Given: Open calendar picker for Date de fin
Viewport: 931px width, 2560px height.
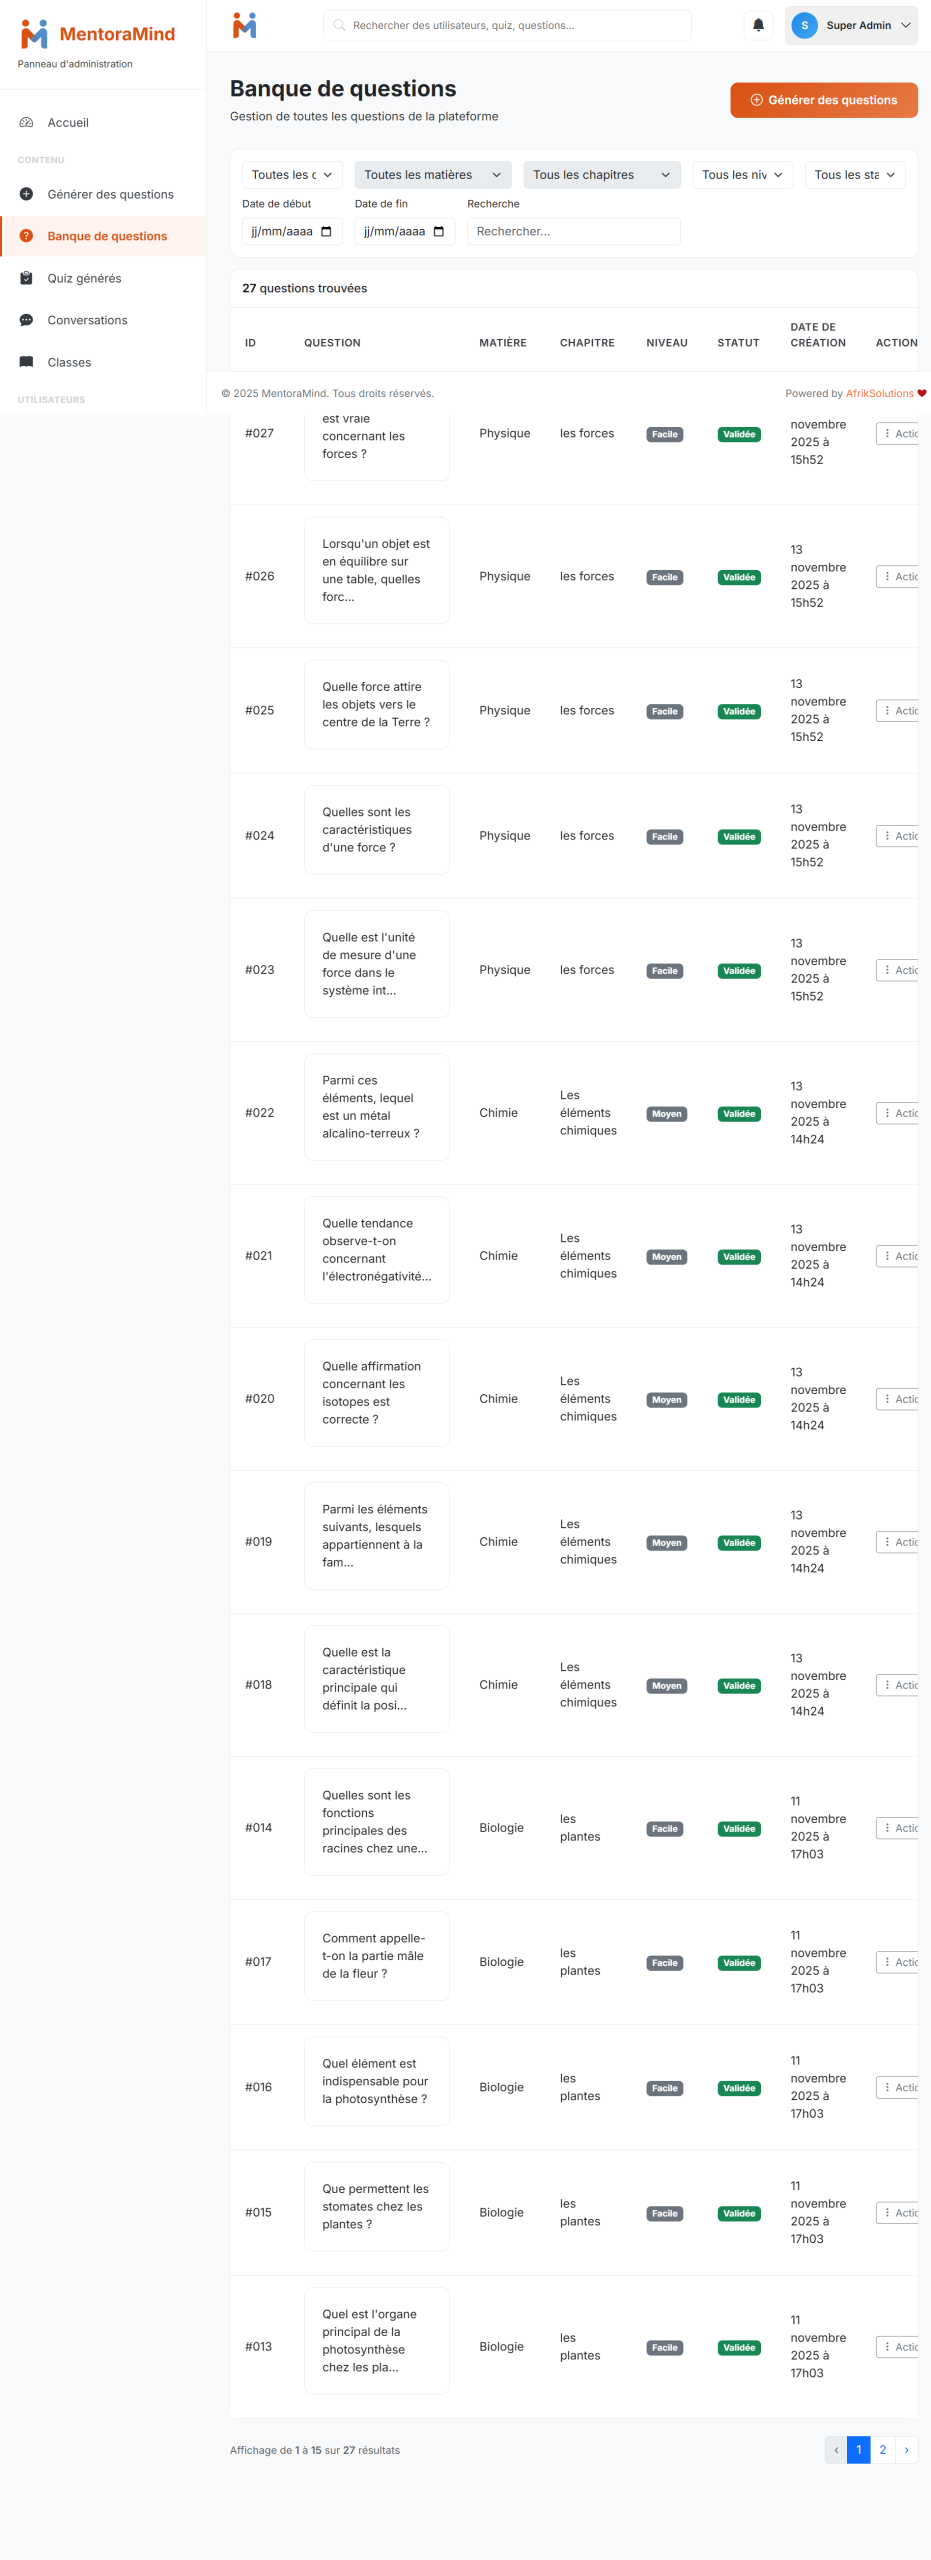Looking at the screenshot, I should (x=438, y=232).
